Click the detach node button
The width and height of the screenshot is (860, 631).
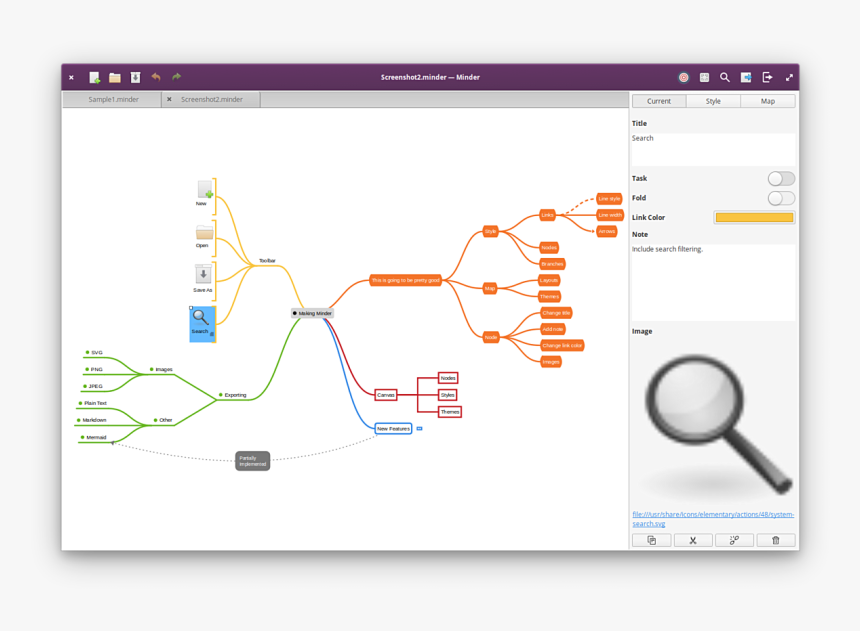pyautogui.click(x=734, y=540)
